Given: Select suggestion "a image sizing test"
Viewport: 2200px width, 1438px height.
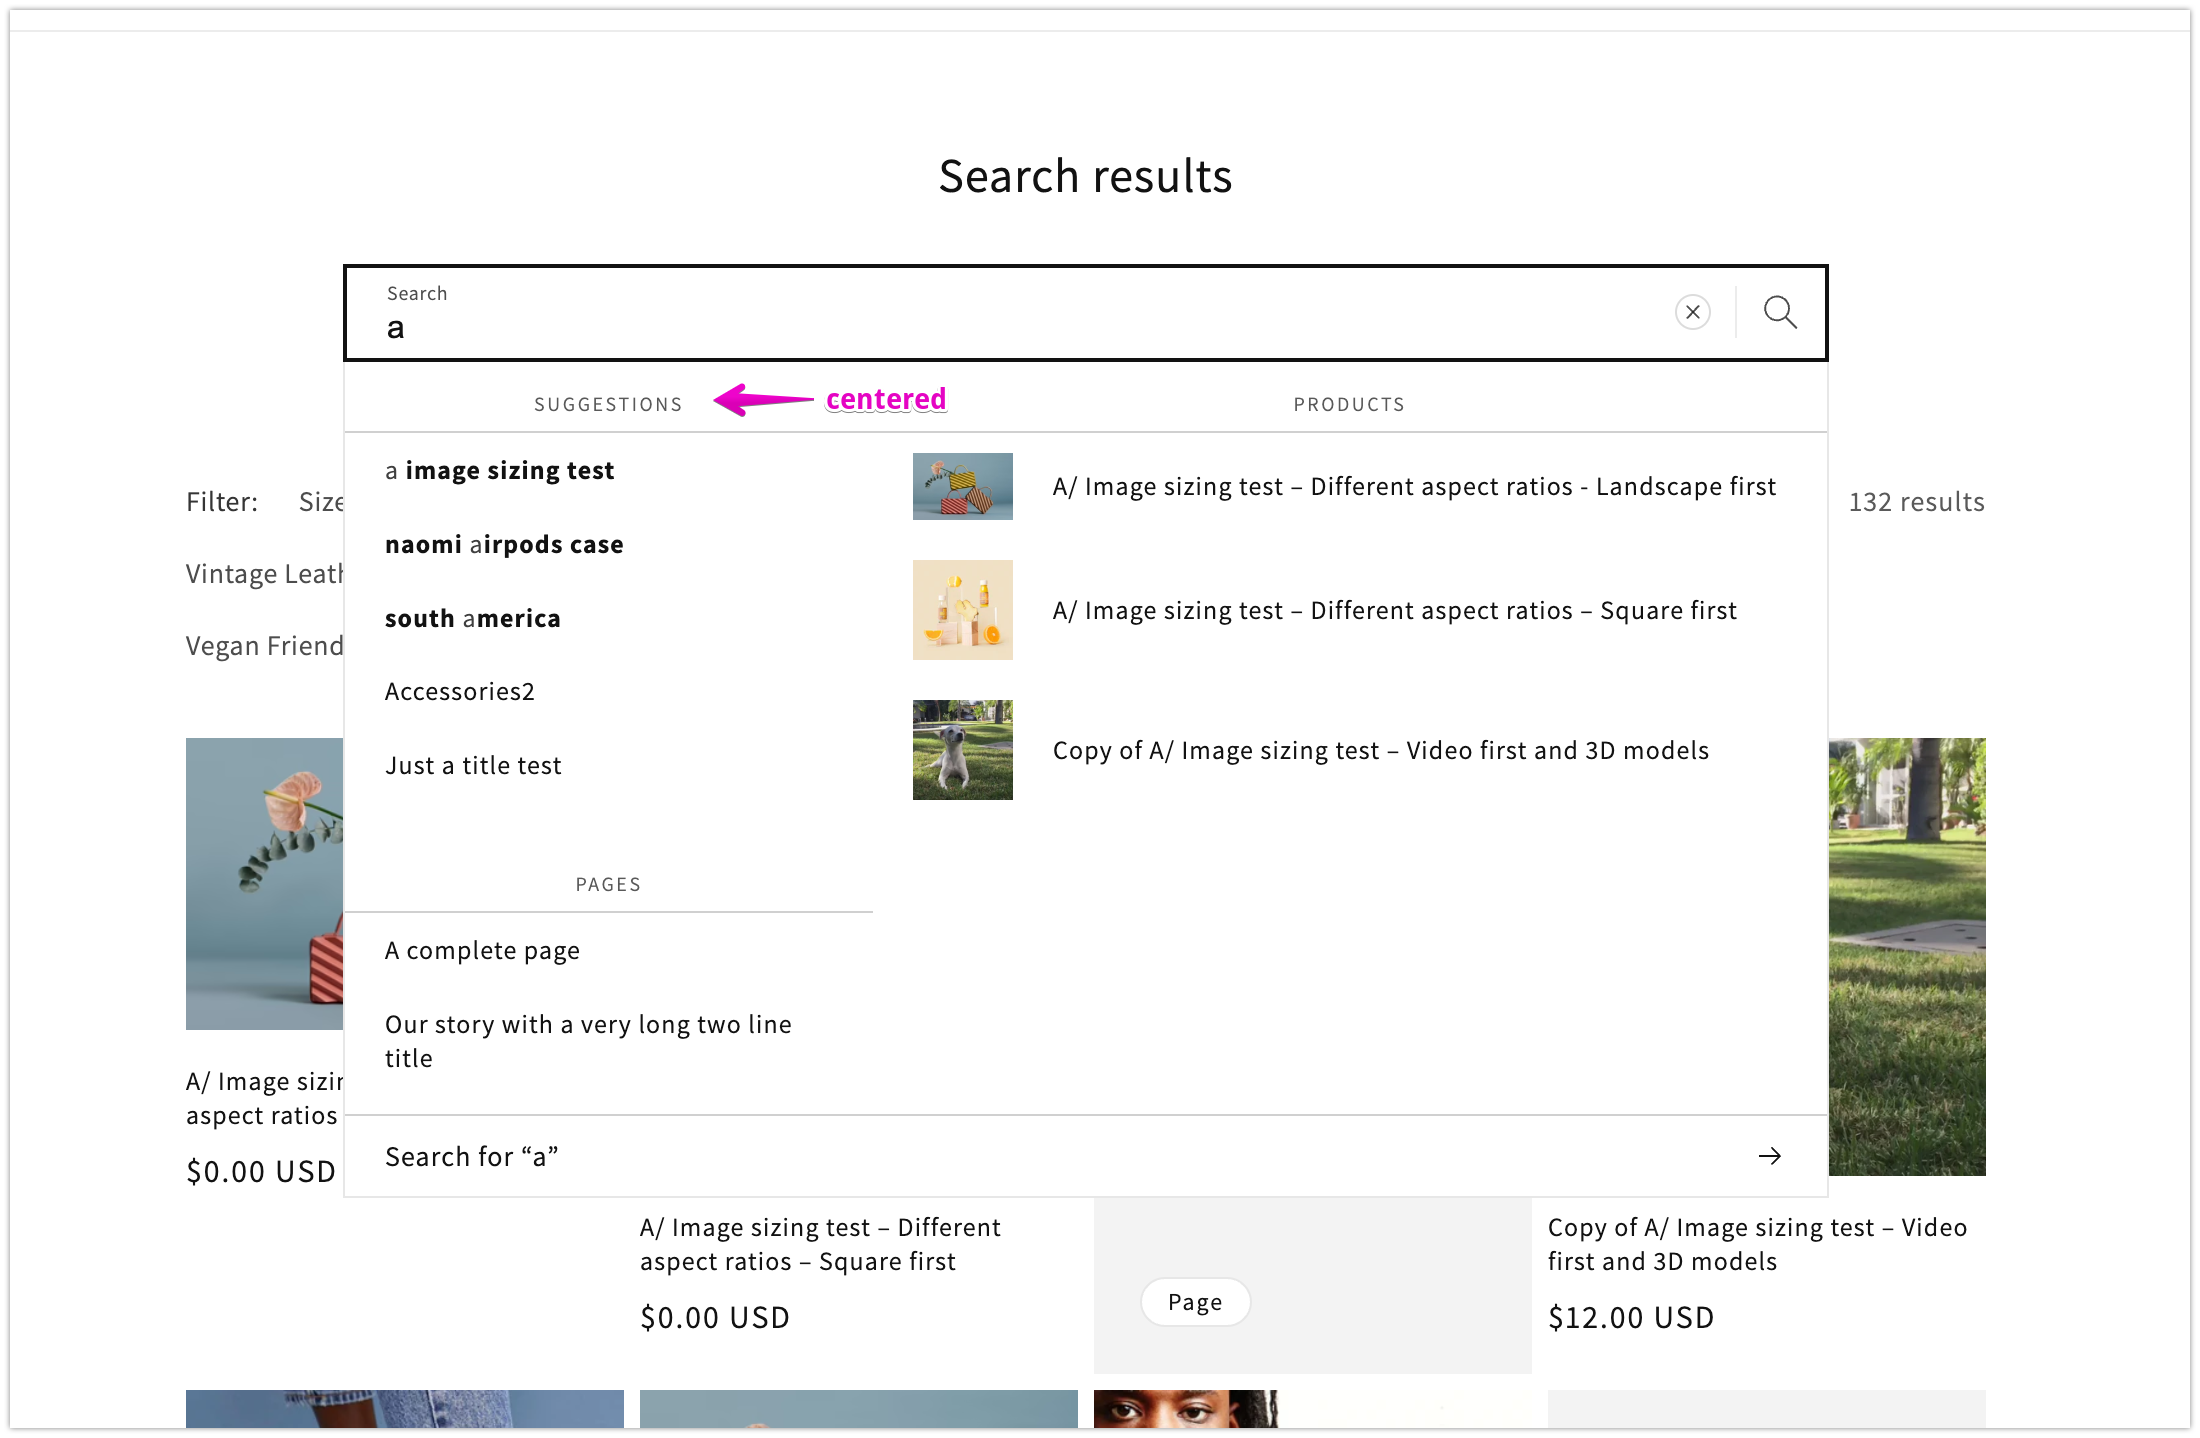Looking at the screenshot, I should (x=499, y=471).
